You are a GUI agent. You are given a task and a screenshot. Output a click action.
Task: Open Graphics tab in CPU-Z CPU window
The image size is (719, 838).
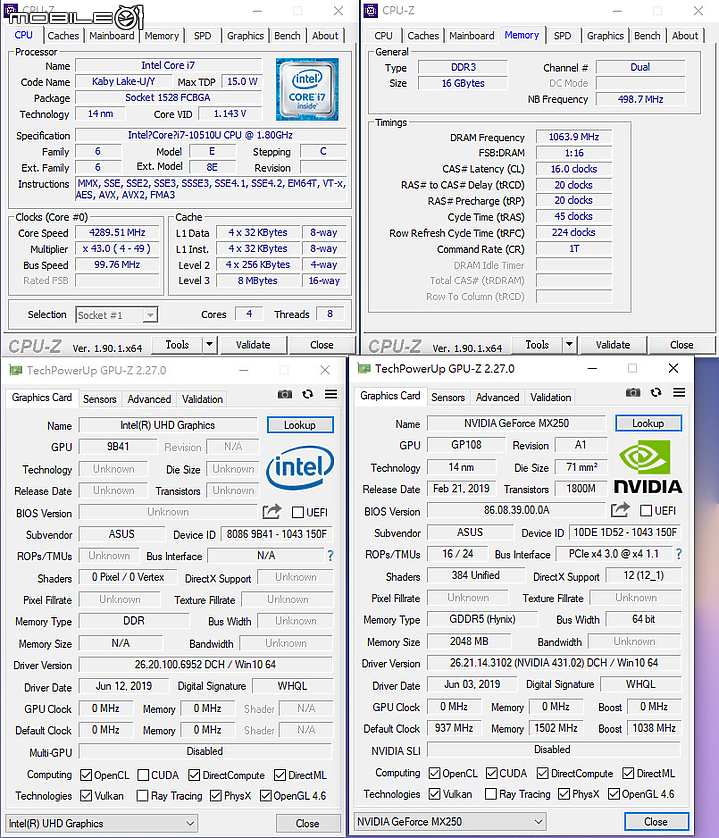[245, 36]
